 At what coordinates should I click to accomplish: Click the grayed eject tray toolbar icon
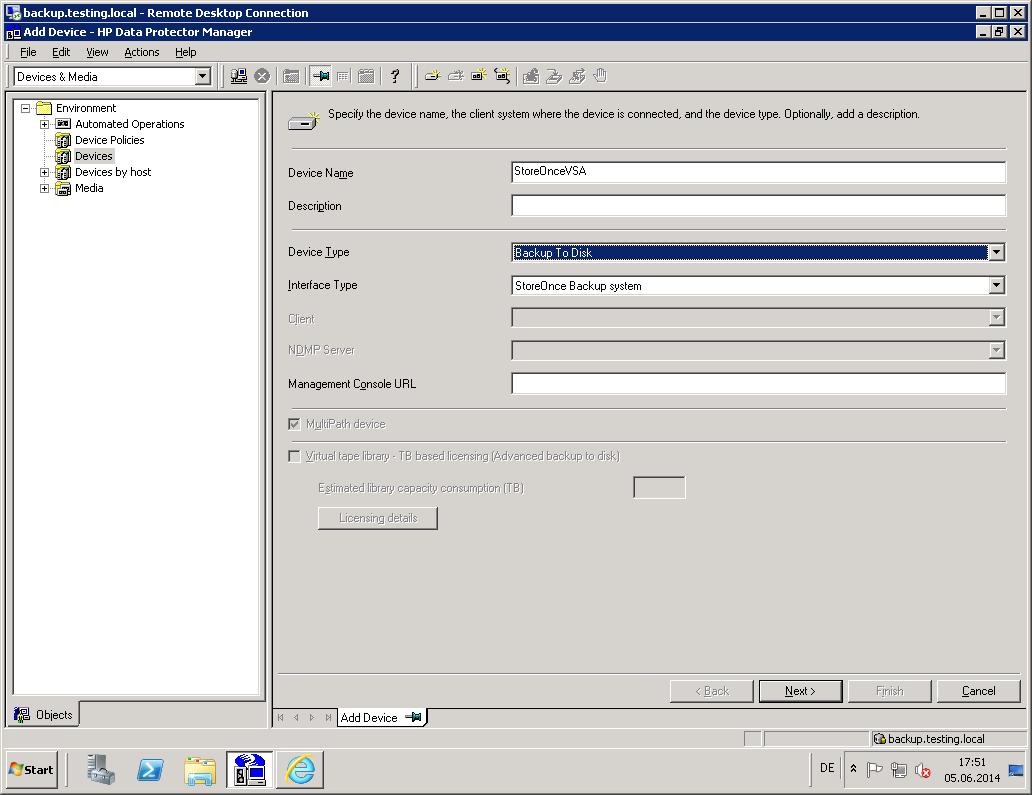click(x=554, y=76)
